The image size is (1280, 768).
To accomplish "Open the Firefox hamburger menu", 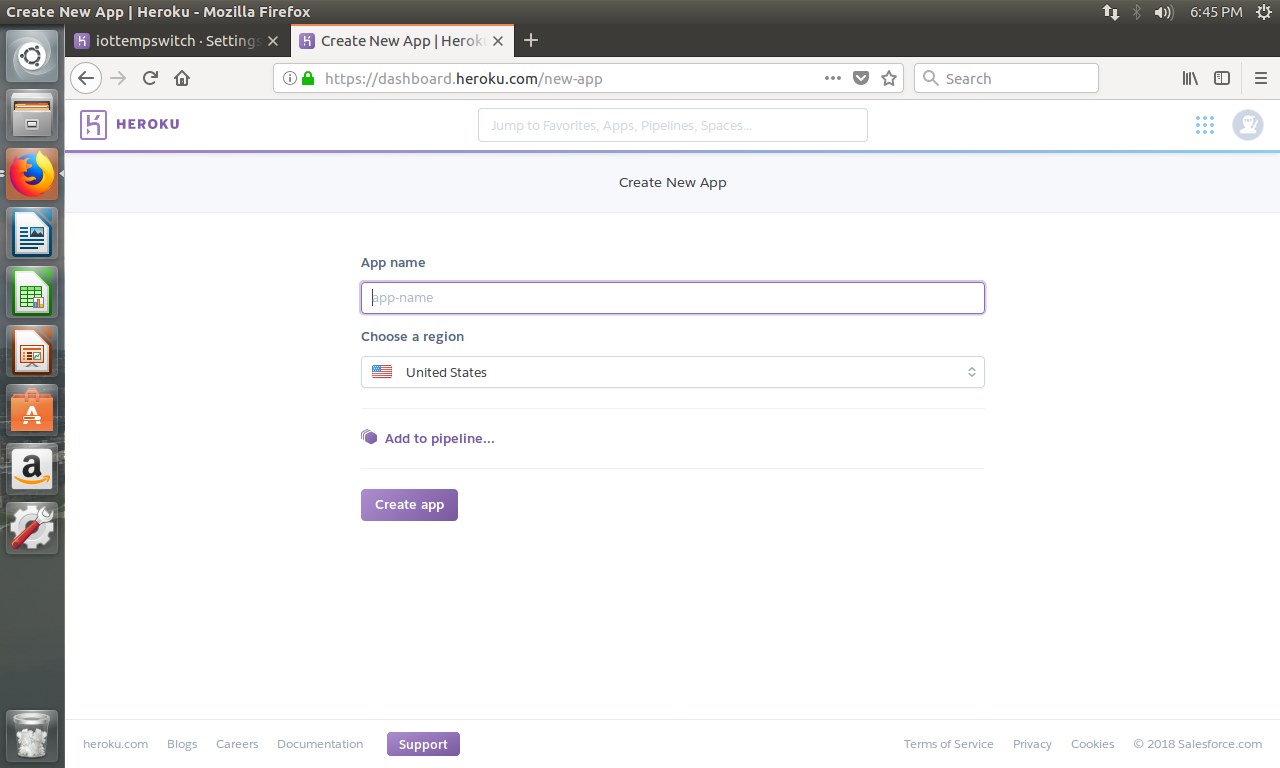I will (x=1261, y=78).
